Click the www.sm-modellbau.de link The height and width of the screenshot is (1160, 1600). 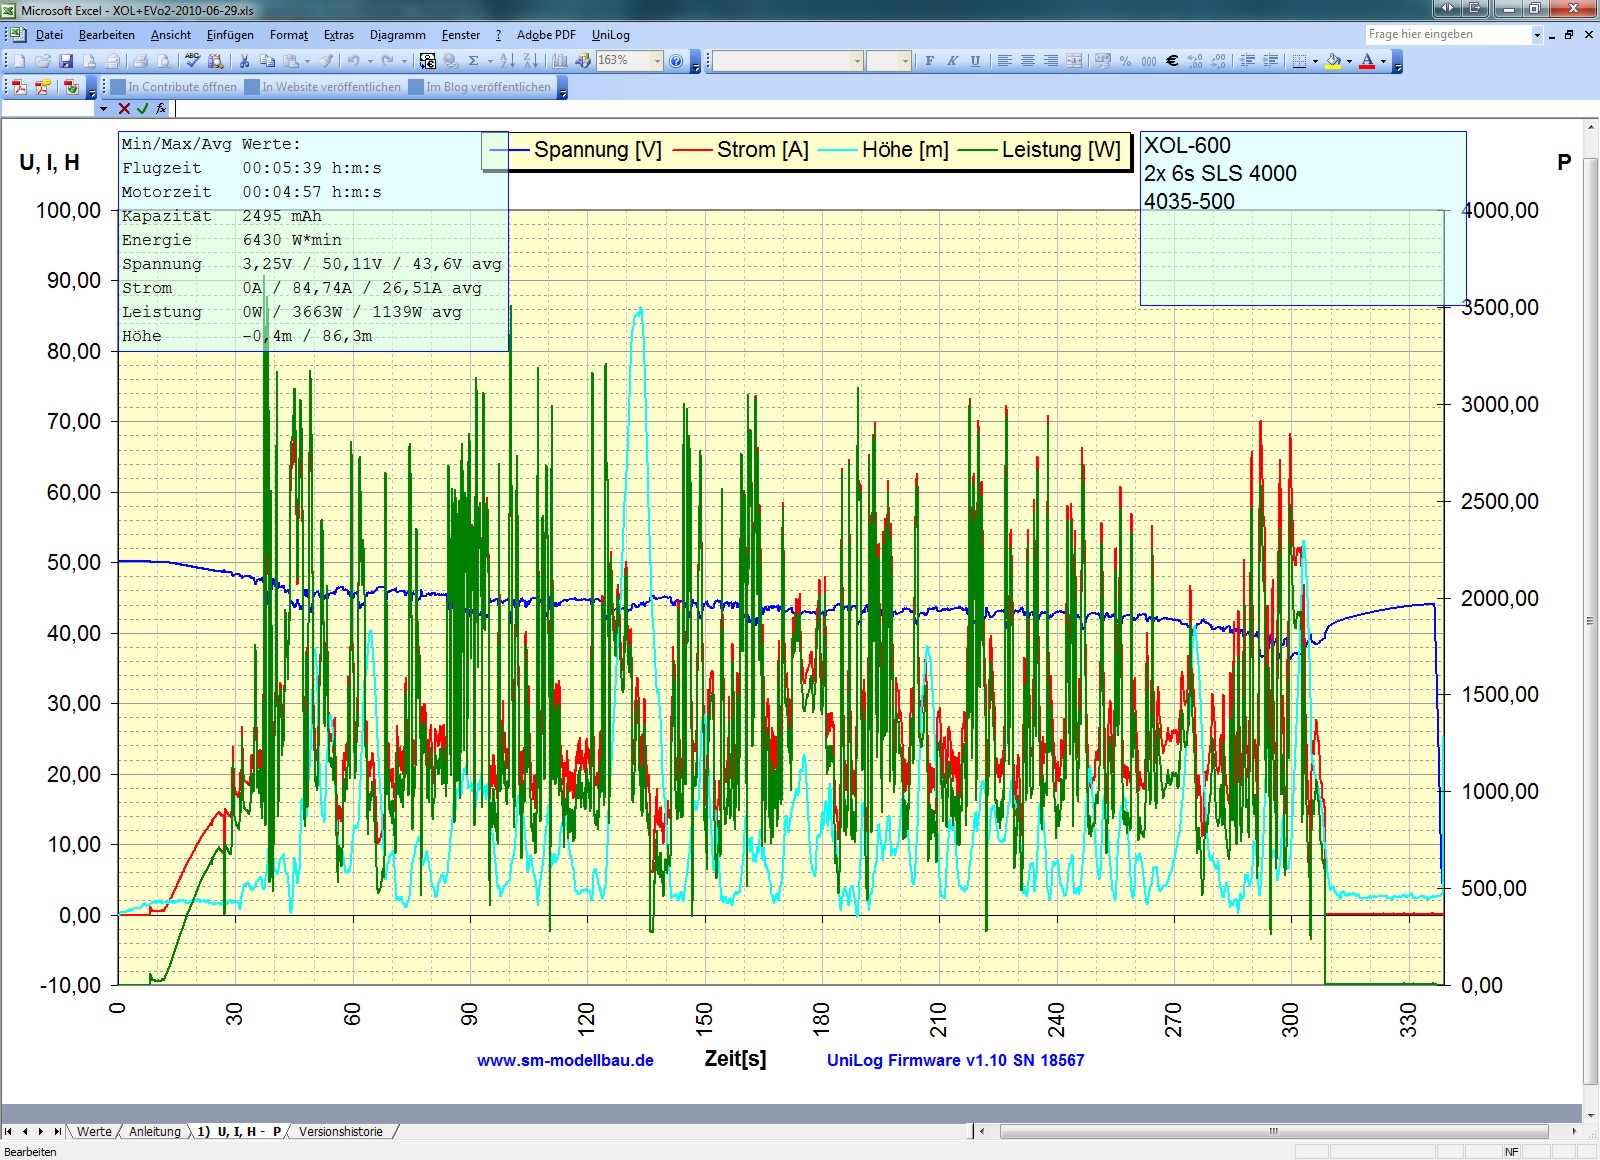565,1060
